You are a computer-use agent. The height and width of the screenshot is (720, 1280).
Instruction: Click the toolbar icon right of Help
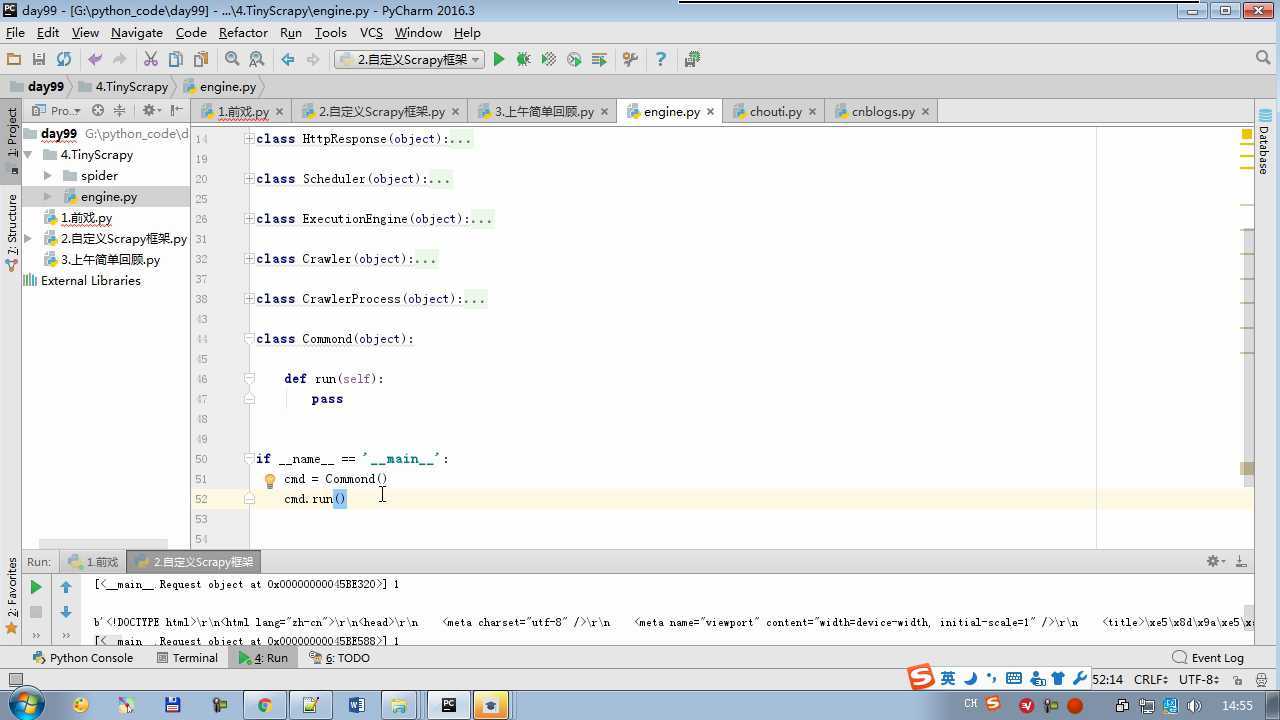692,60
